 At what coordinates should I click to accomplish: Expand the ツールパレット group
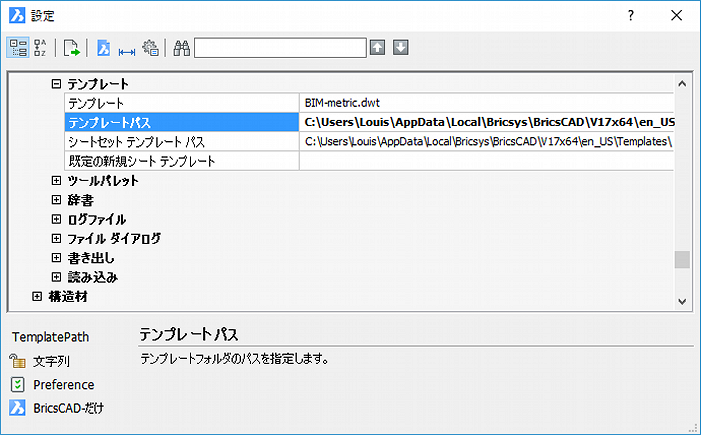click(56, 180)
